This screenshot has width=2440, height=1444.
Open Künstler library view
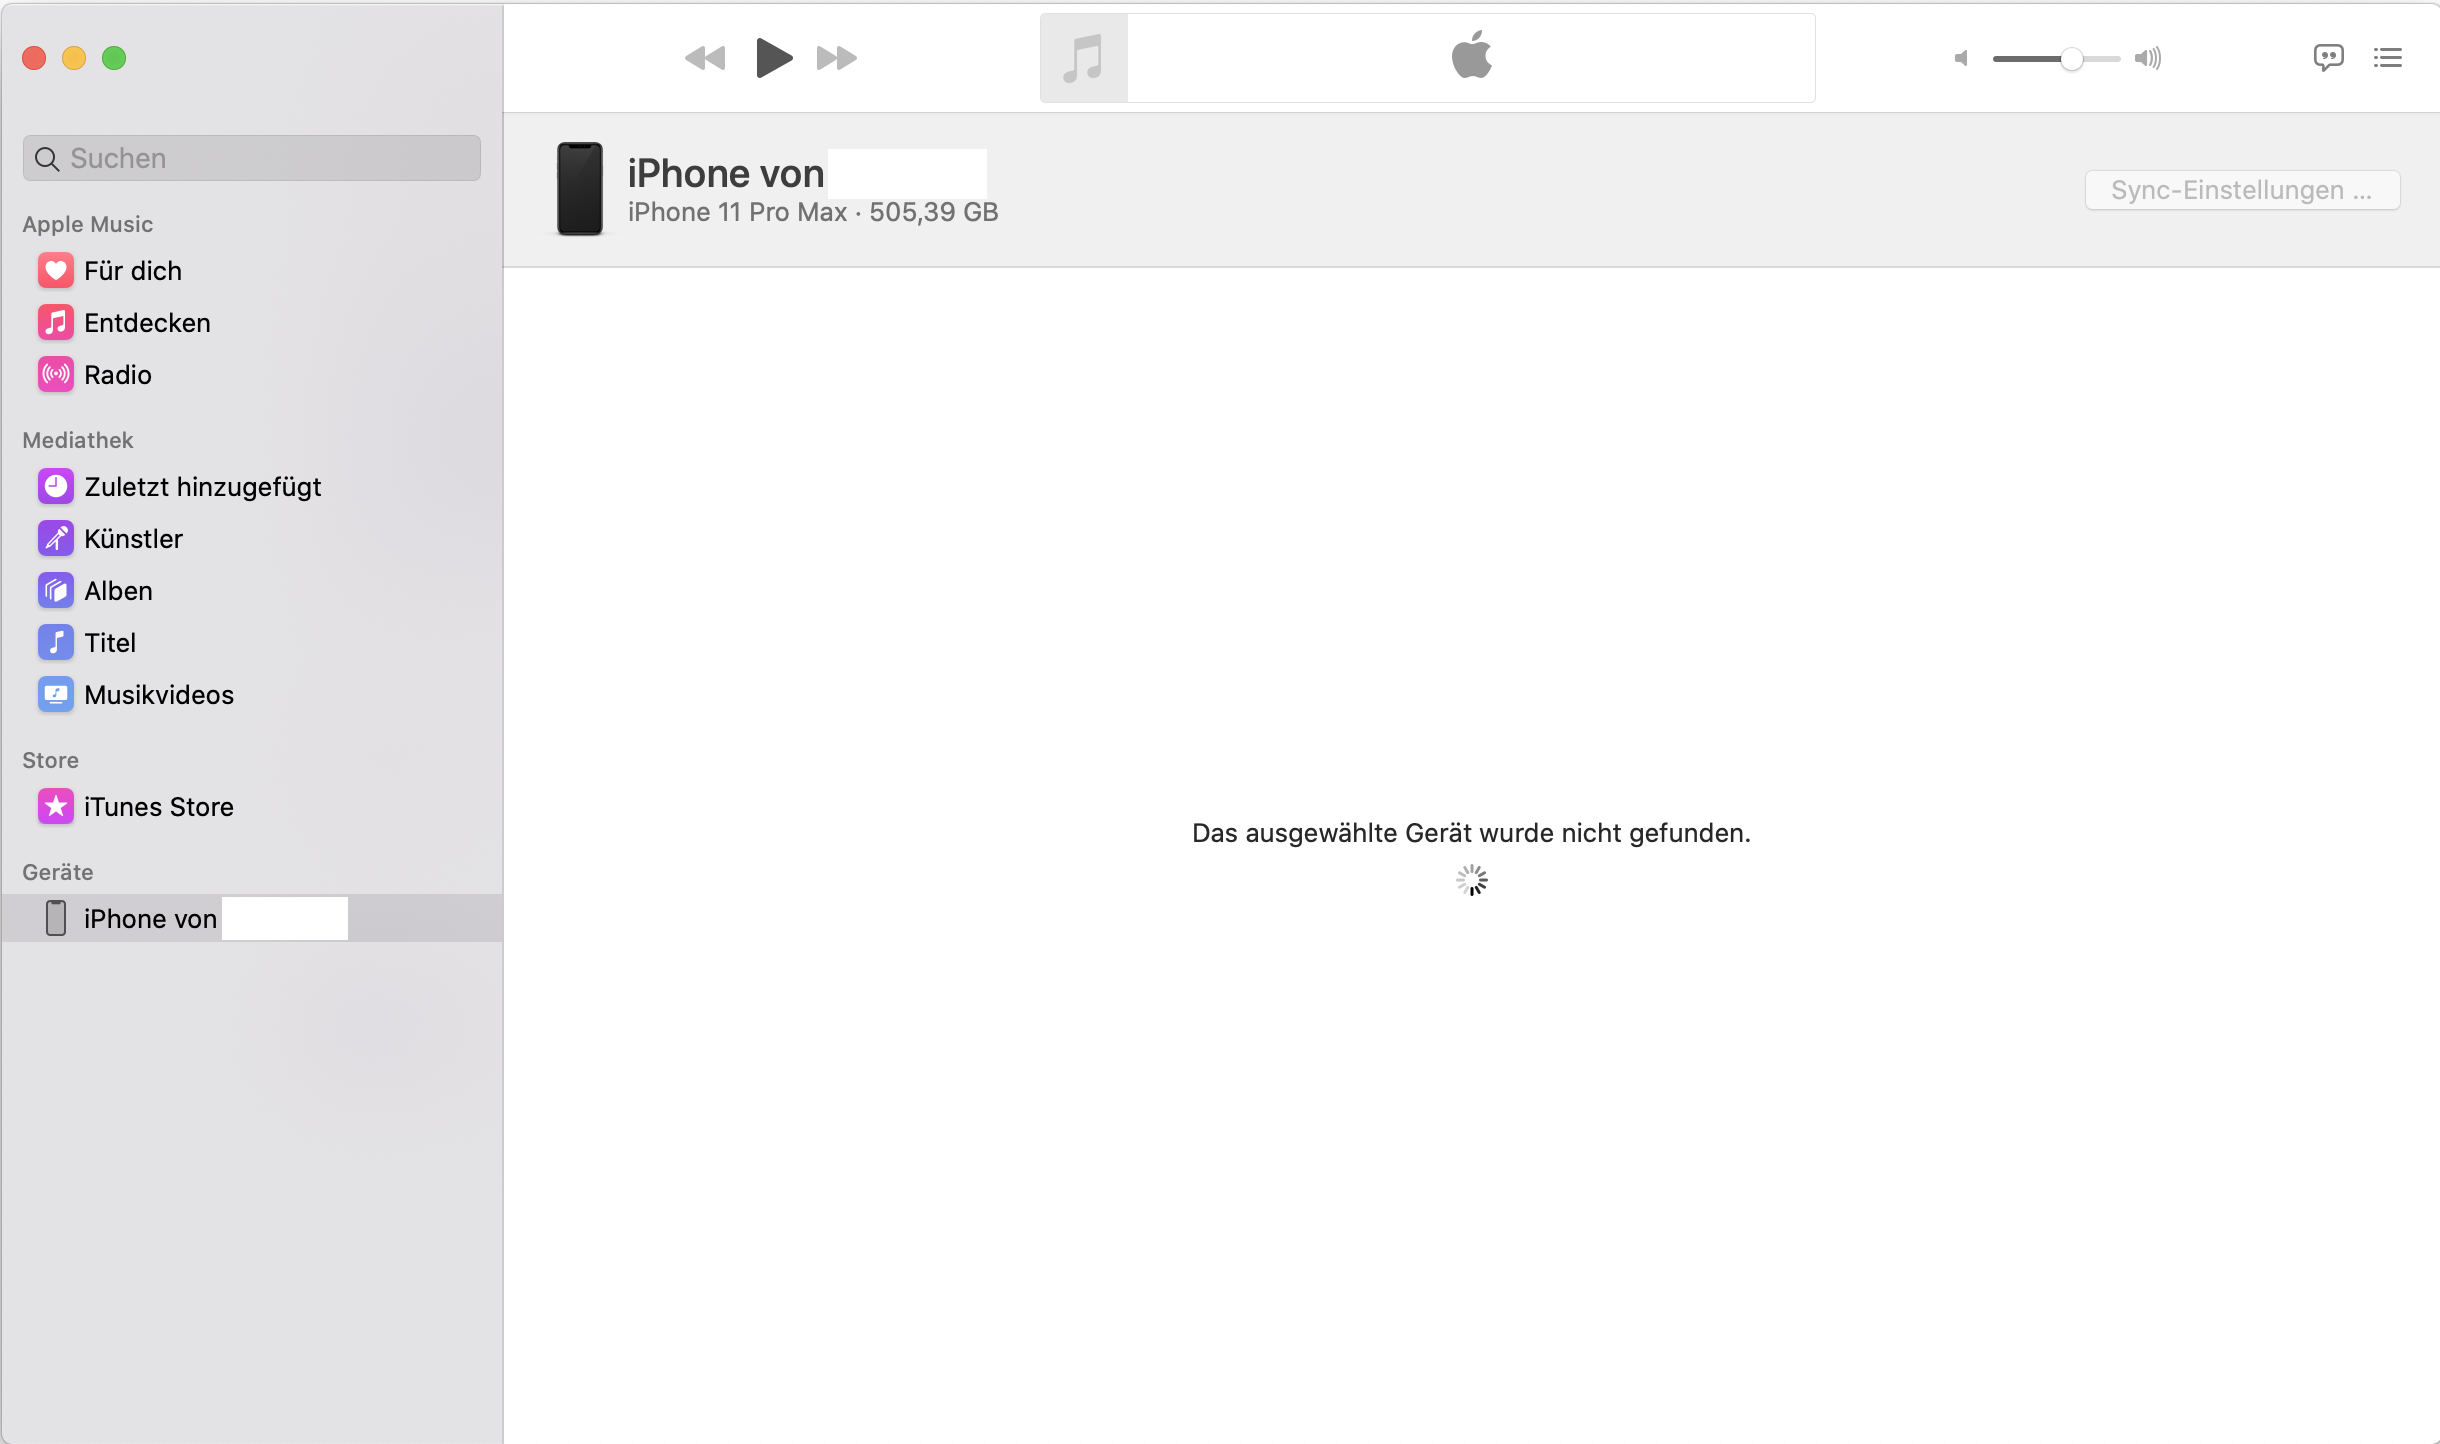point(133,539)
